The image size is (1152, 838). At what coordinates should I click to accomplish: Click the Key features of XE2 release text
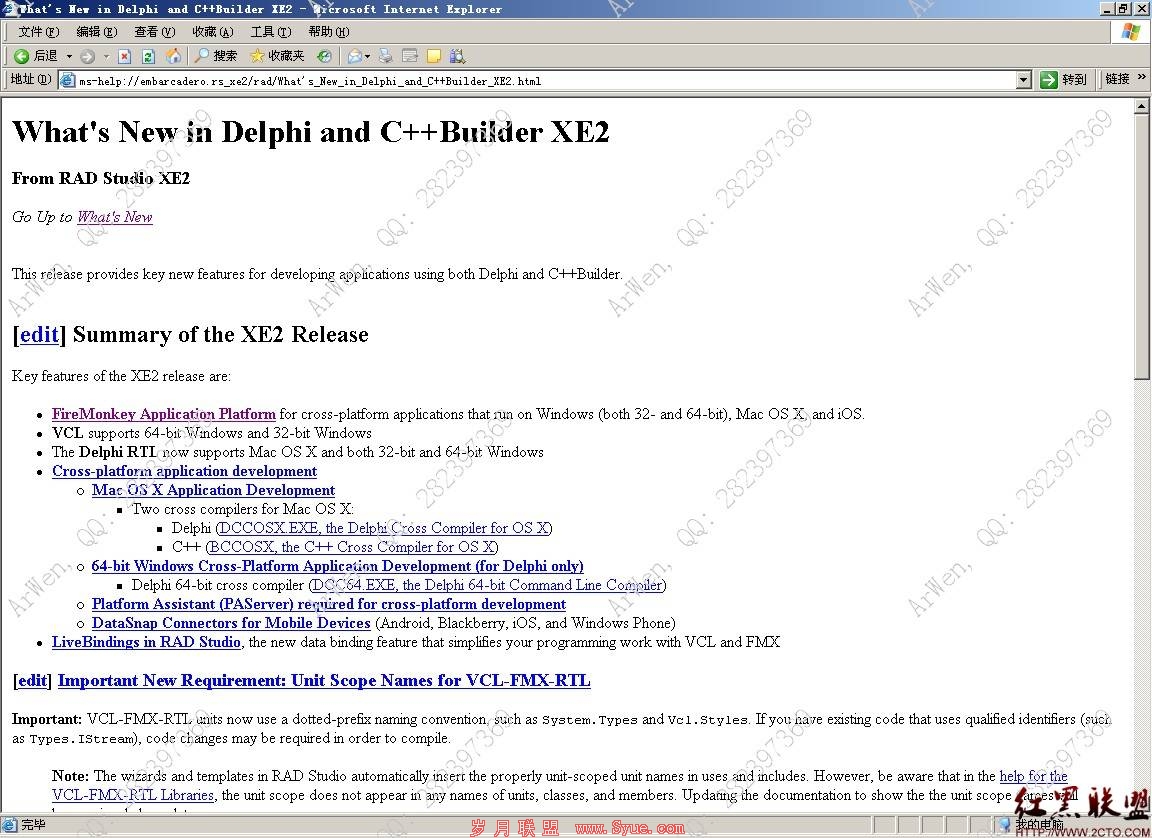(121, 376)
